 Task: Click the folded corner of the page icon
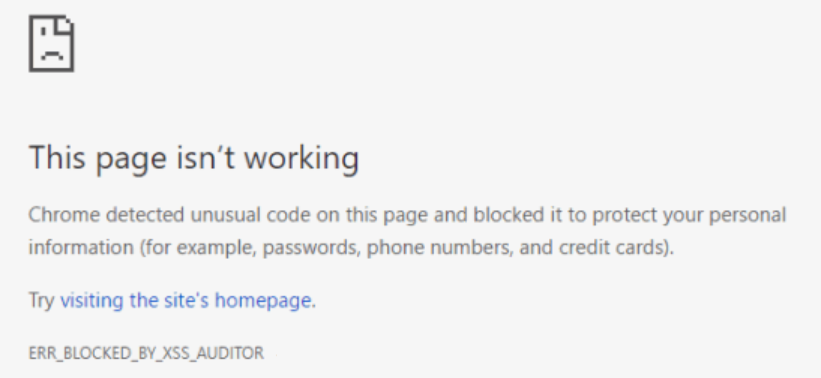[x=66, y=23]
